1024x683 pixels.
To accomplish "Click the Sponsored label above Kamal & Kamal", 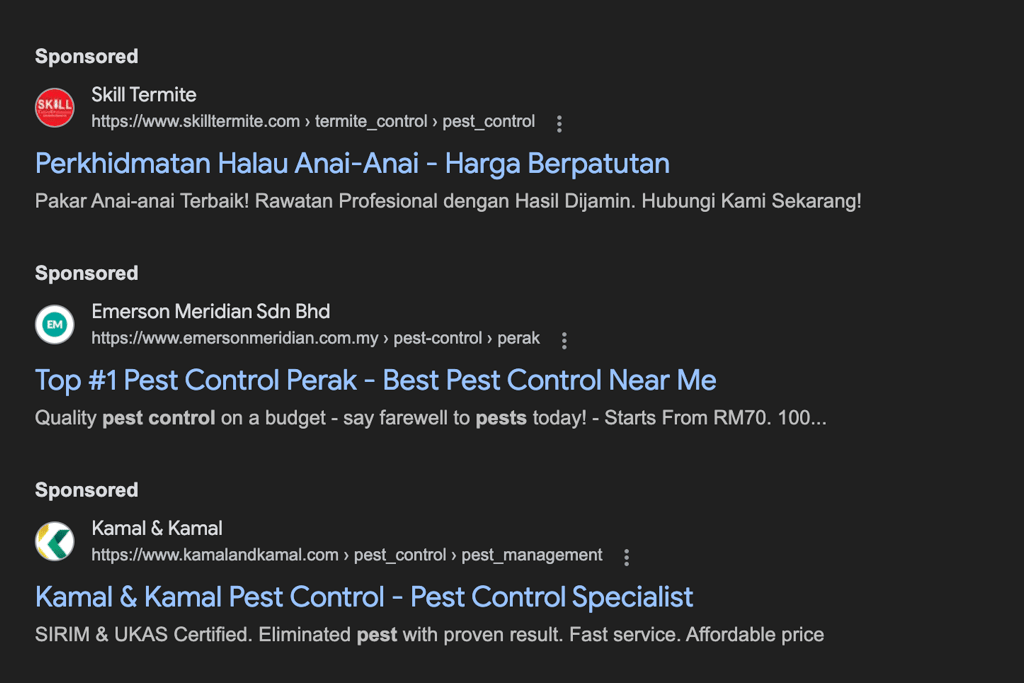I will (87, 490).
